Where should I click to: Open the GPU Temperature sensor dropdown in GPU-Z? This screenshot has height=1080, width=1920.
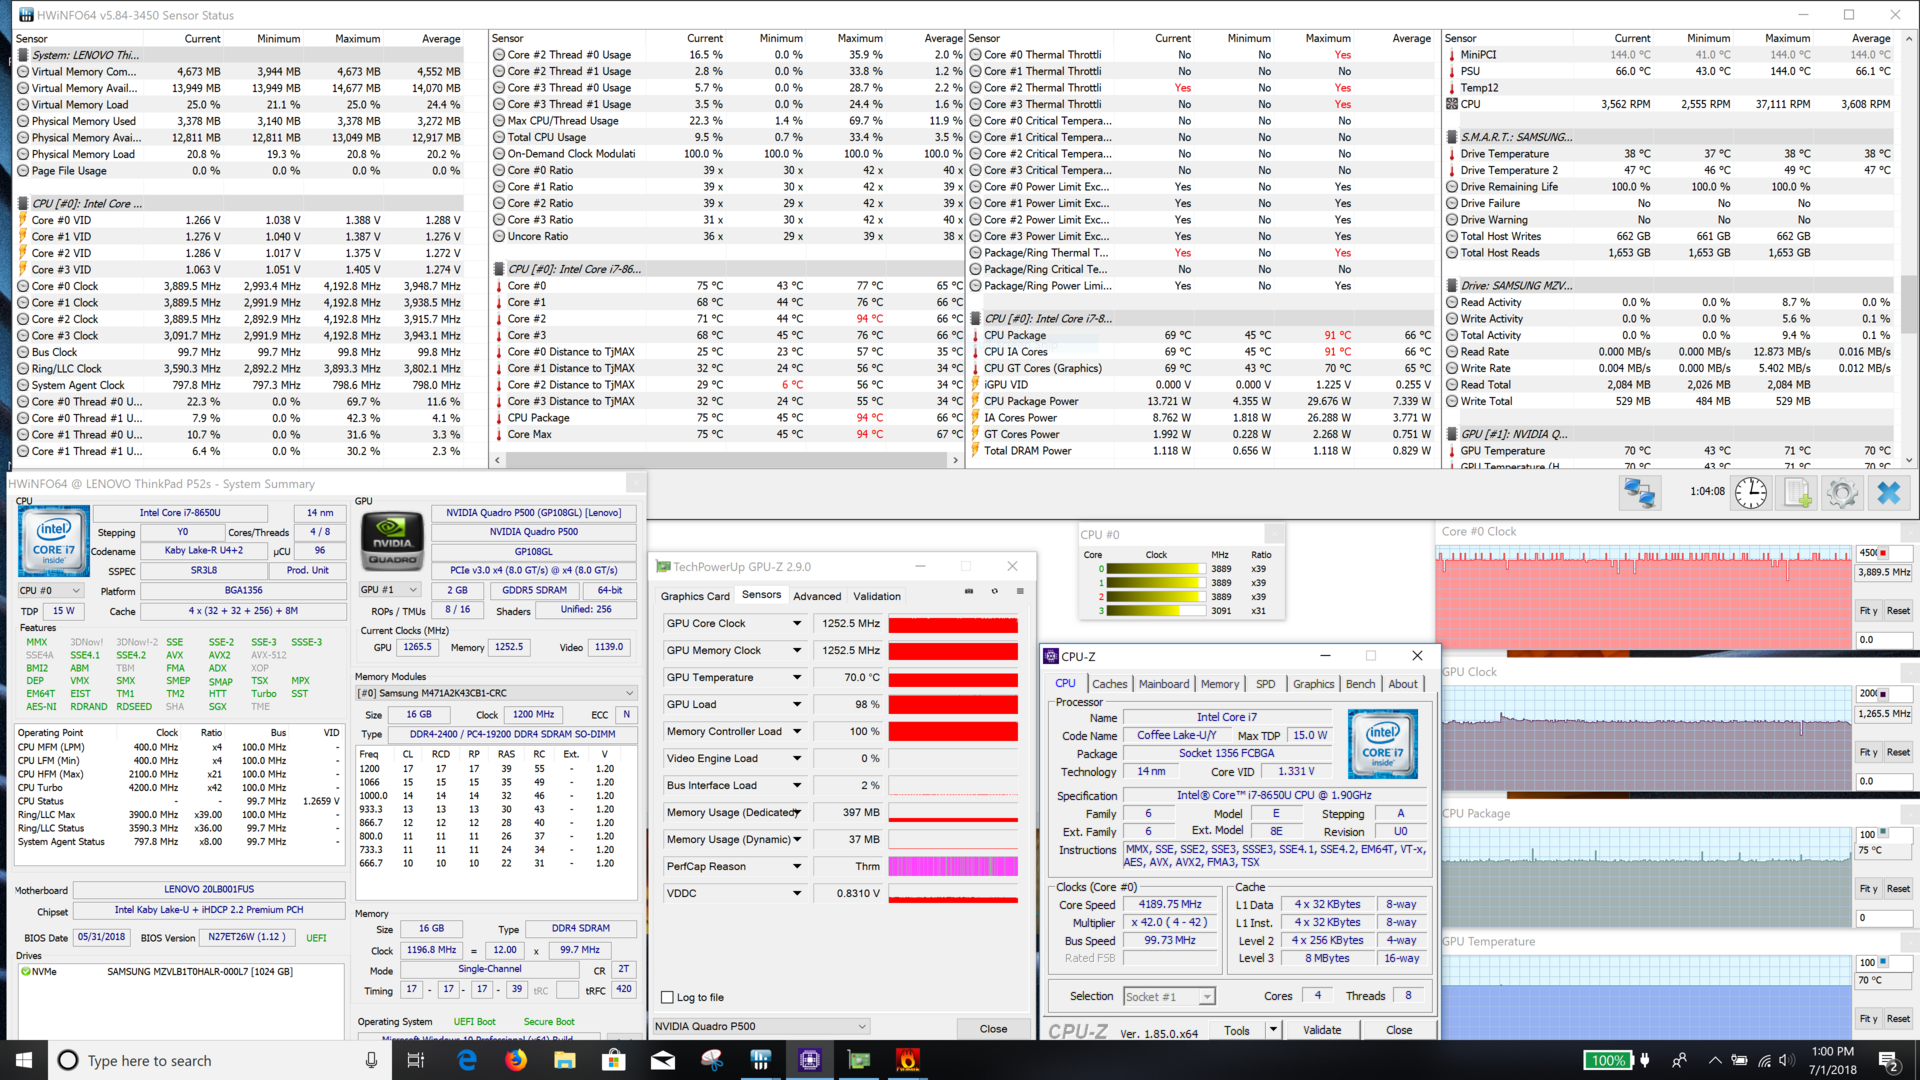tap(797, 677)
